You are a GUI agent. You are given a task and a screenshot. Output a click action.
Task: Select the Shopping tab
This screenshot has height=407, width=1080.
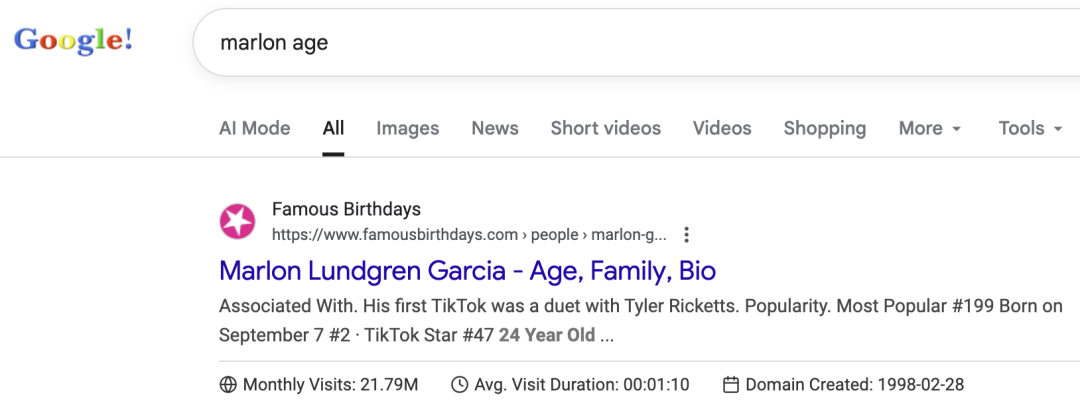[825, 128]
